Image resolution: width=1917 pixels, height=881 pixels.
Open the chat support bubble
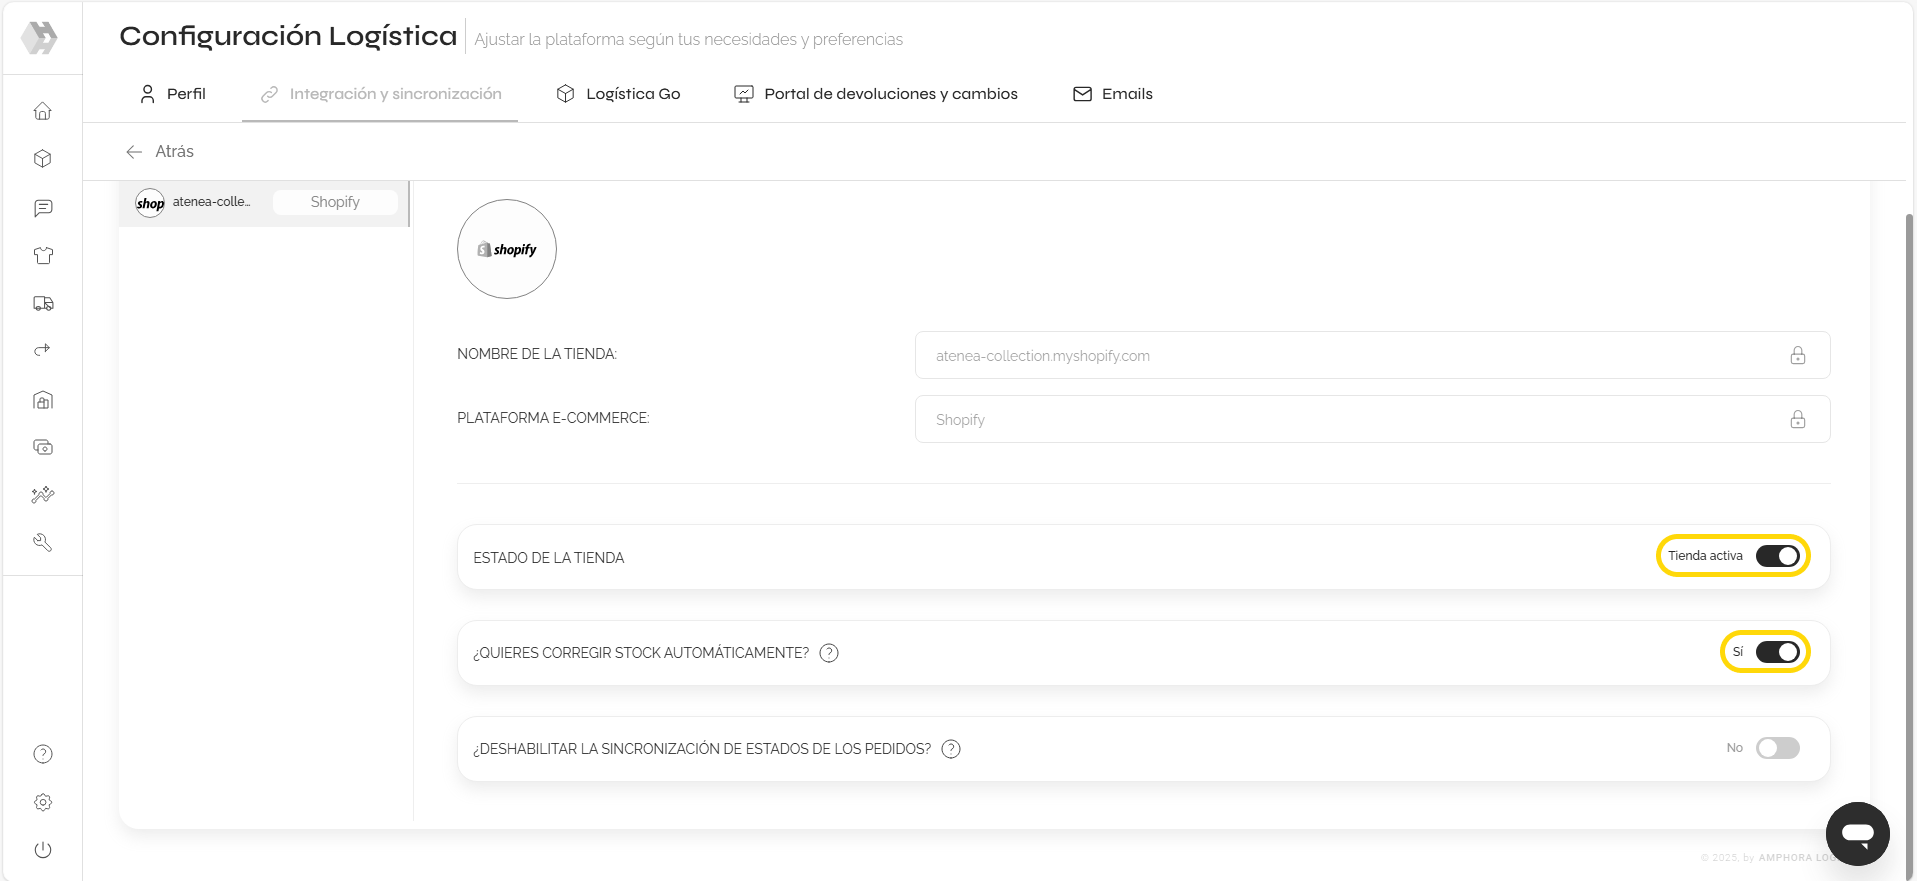1857,833
